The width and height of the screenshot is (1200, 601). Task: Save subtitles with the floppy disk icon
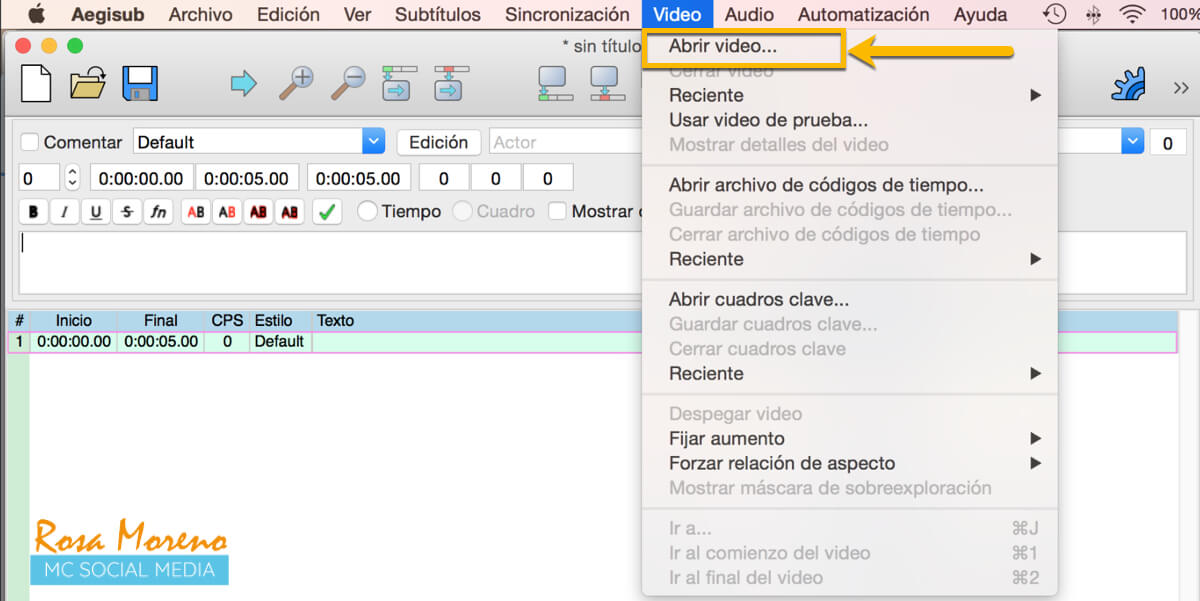(x=140, y=83)
